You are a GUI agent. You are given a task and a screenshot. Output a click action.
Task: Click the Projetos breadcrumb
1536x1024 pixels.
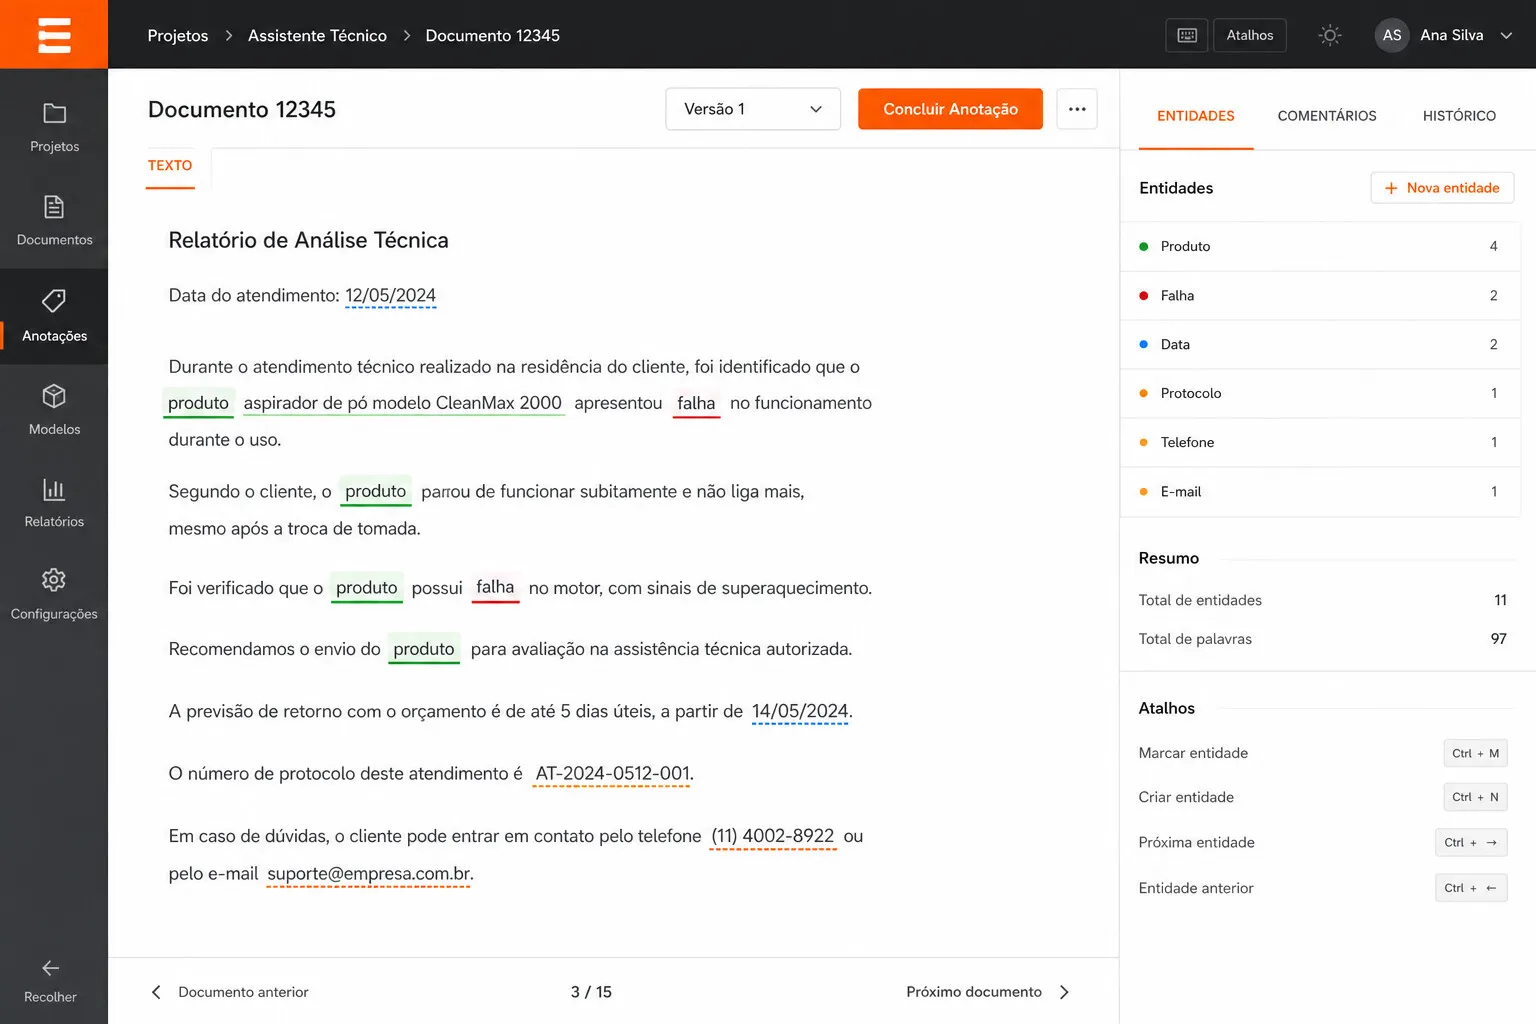click(x=178, y=35)
